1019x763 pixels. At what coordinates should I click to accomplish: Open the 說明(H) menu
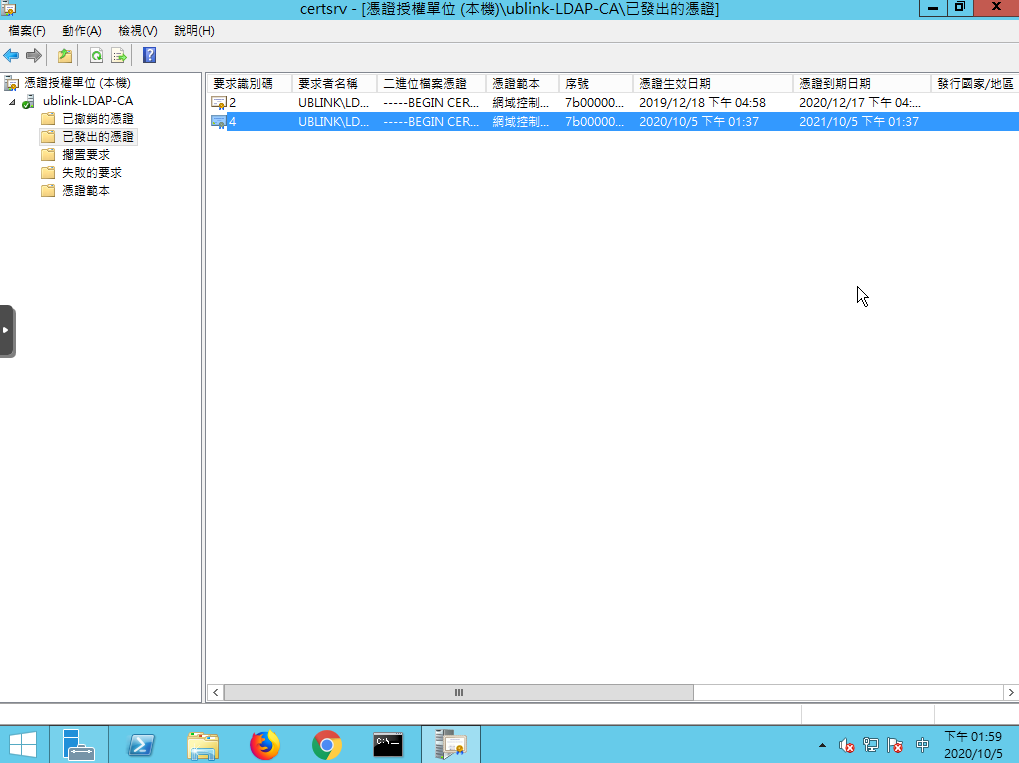194,31
